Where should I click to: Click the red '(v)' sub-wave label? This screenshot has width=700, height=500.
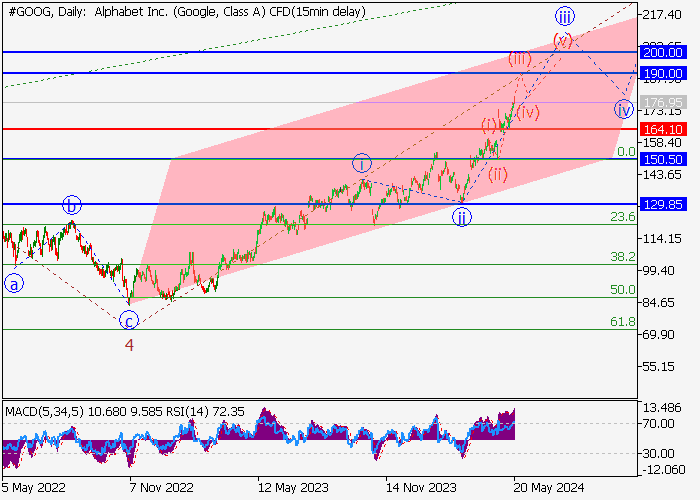(562, 41)
